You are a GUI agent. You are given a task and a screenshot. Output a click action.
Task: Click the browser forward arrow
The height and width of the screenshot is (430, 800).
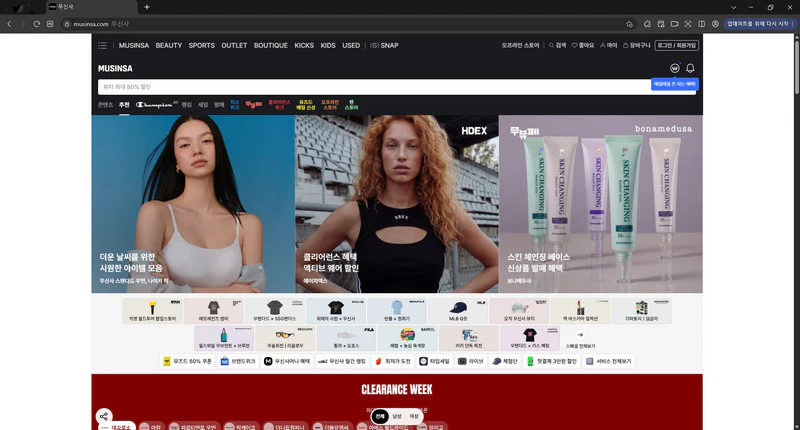[x=23, y=24]
